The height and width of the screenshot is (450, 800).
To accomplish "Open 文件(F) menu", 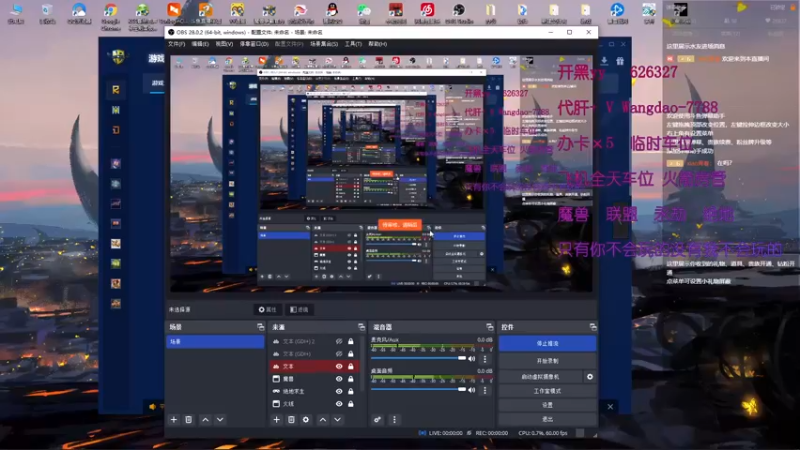I will 177,44.
